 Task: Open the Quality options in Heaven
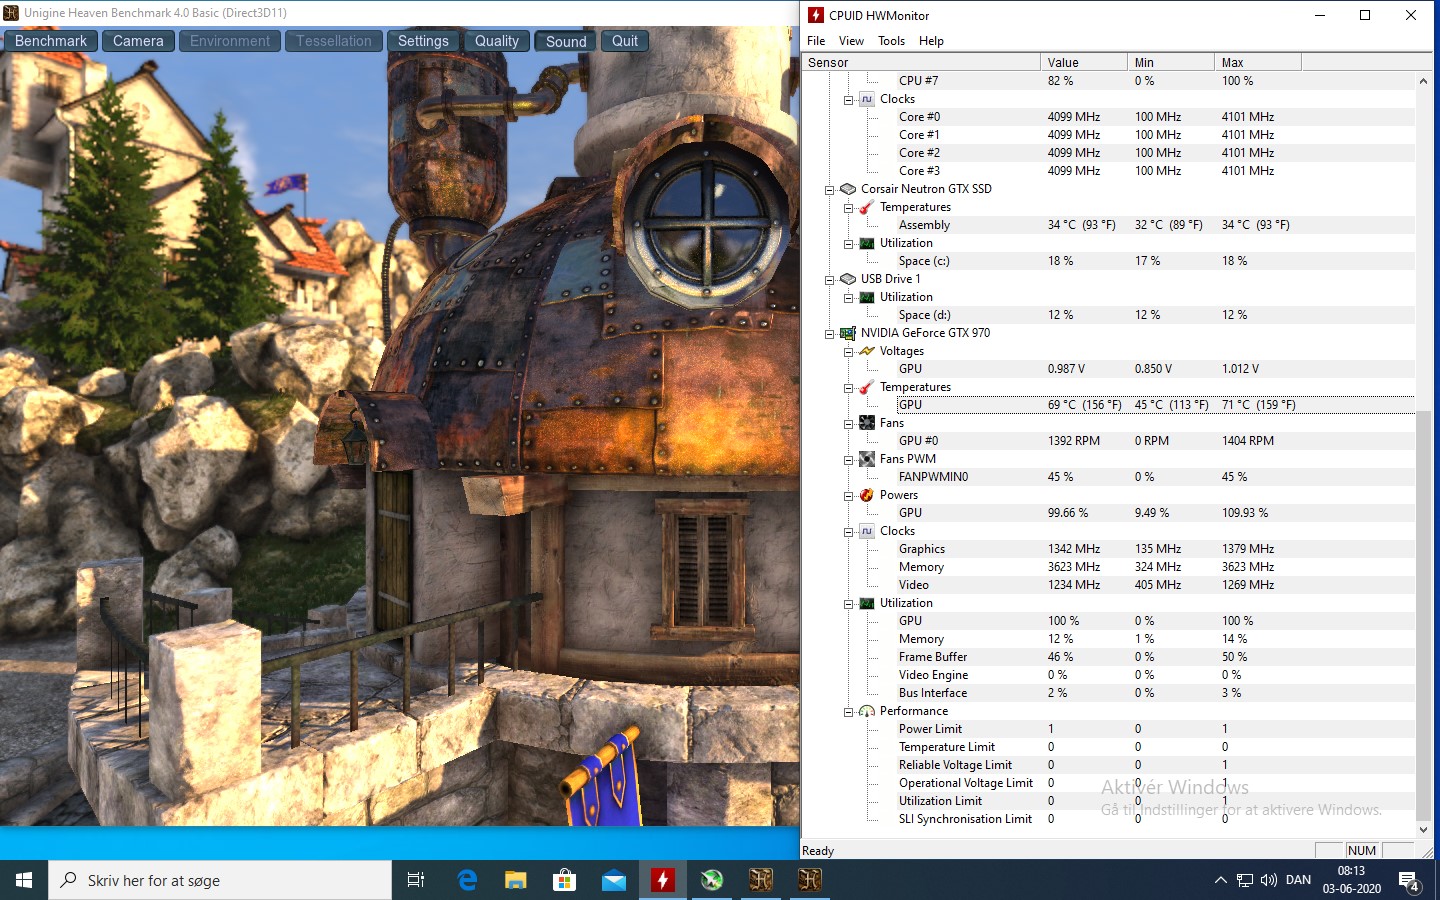click(497, 41)
